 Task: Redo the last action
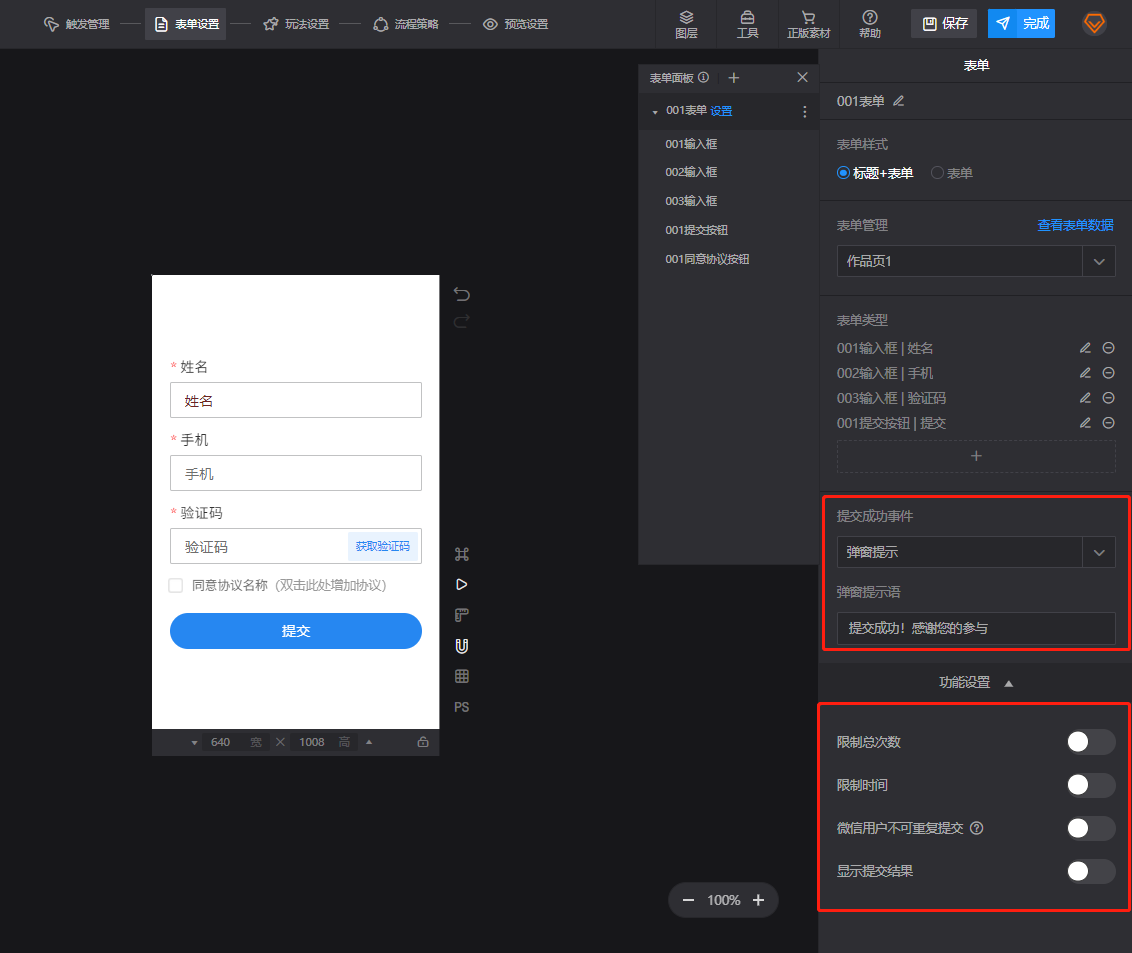click(461, 321)
